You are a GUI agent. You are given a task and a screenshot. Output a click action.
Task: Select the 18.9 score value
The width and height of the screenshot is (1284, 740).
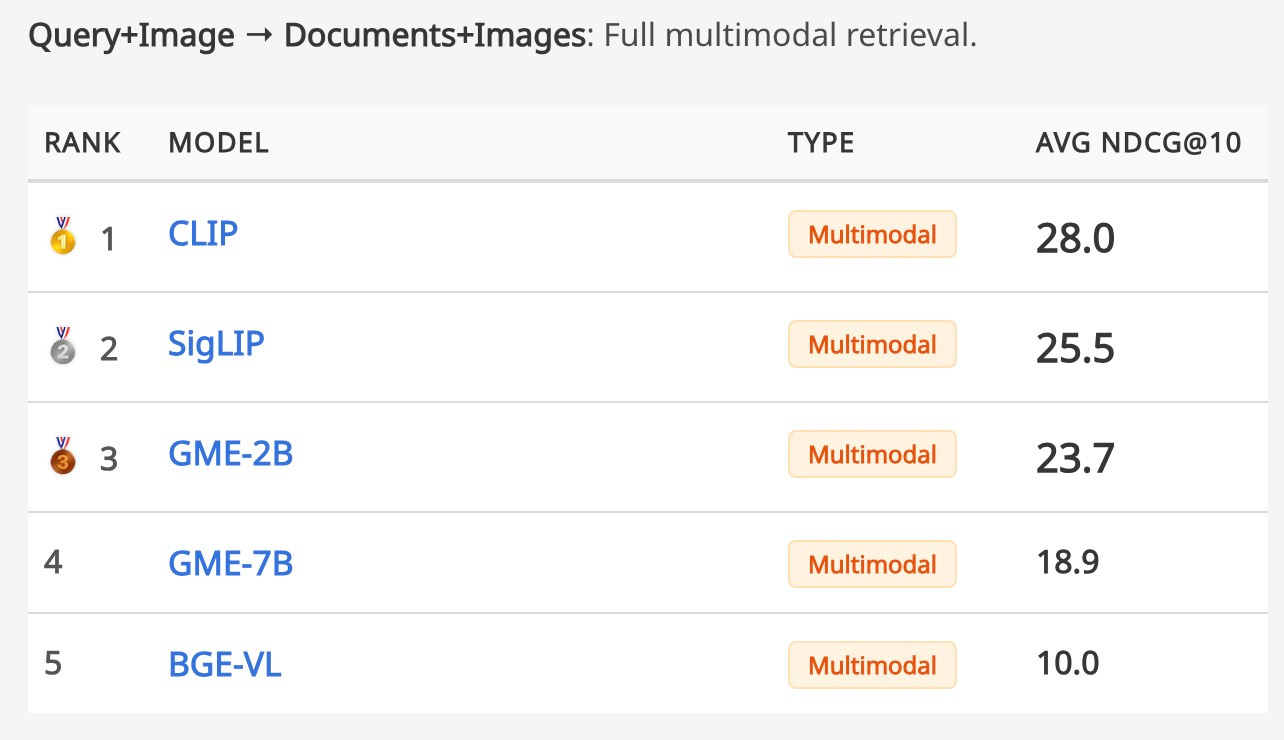(x=1067, y=563)
